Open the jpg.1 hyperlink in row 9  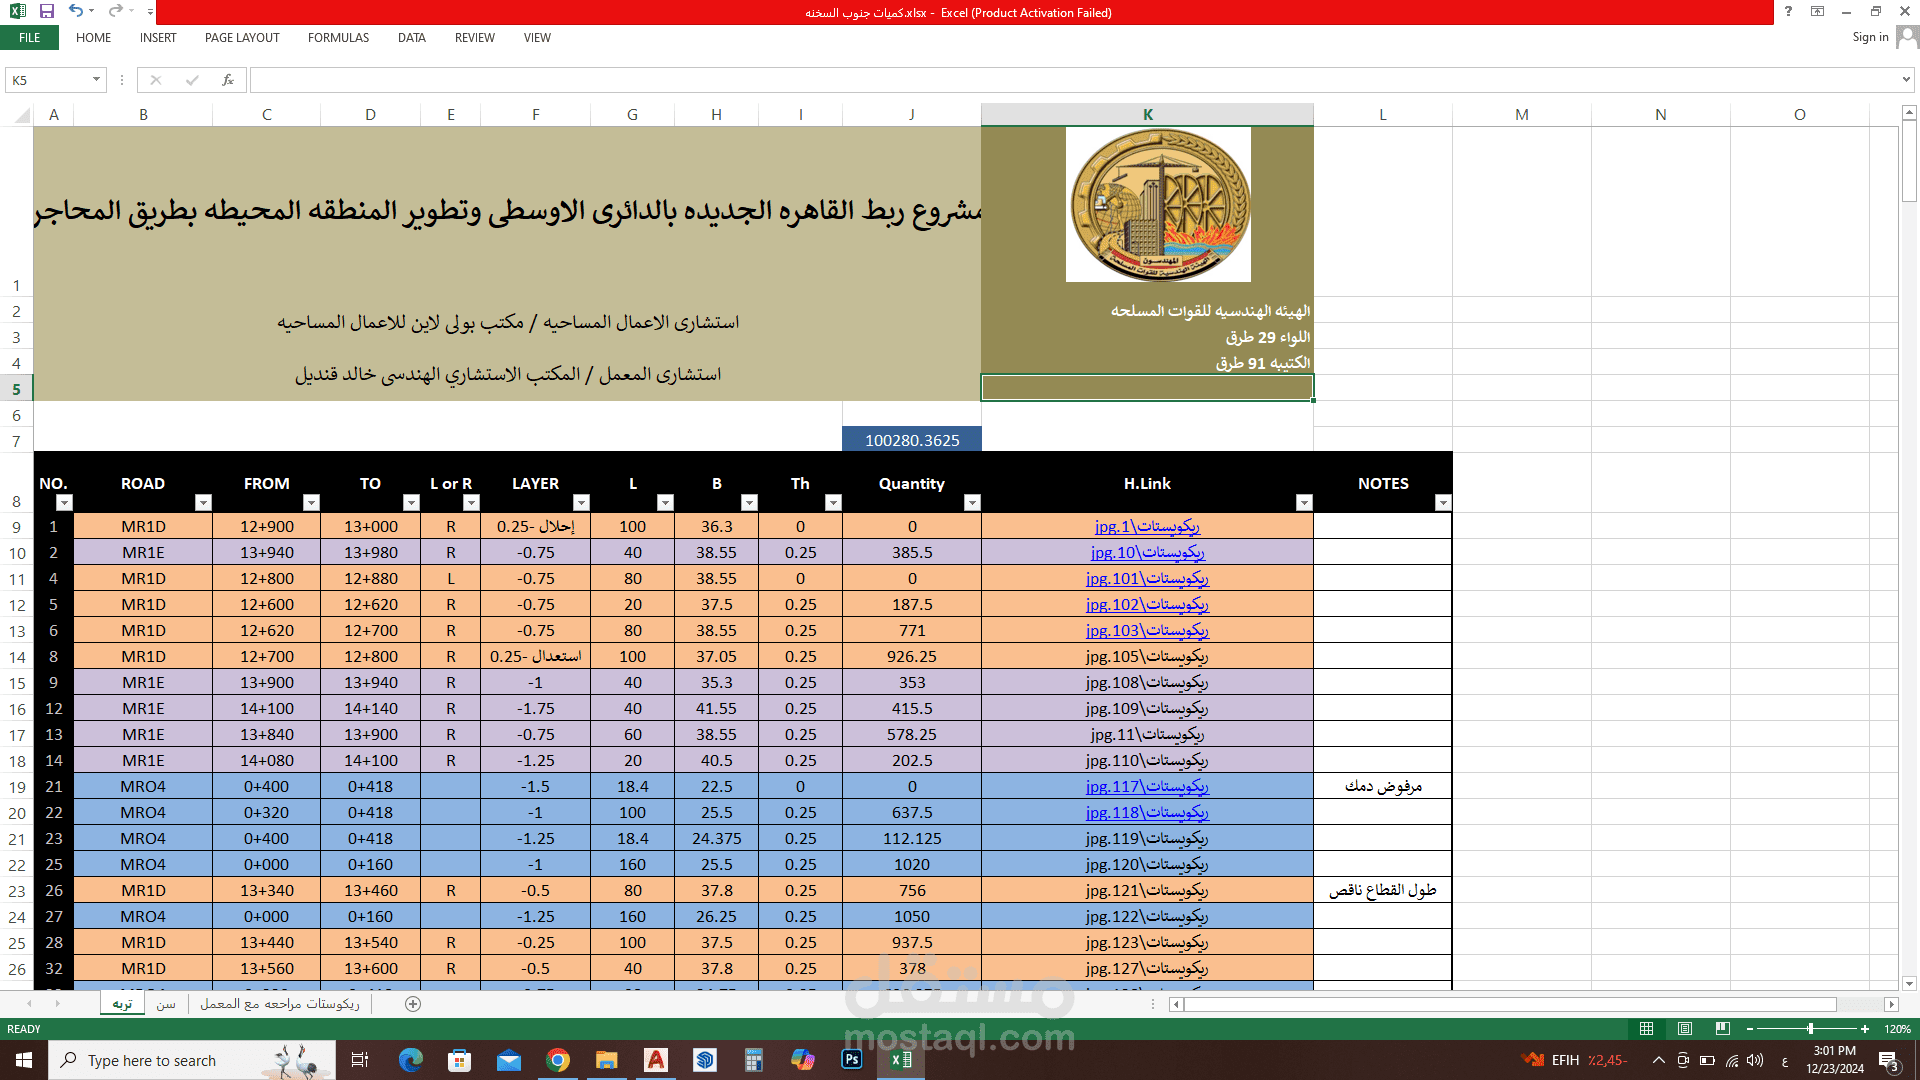click(1146, 526)
